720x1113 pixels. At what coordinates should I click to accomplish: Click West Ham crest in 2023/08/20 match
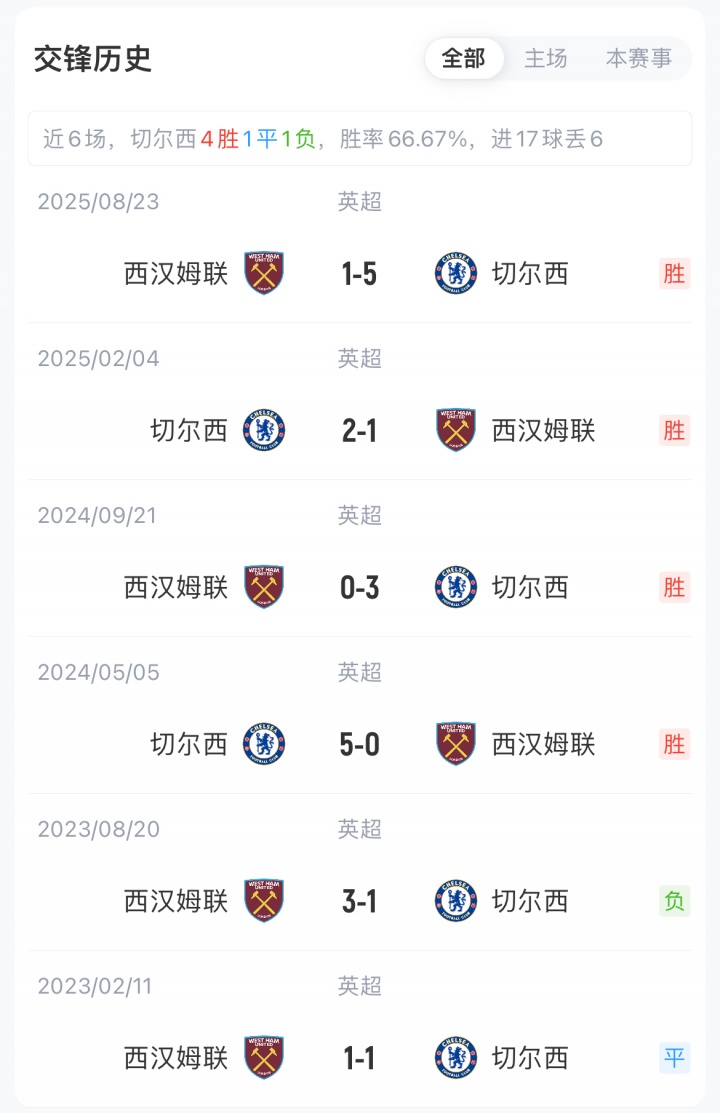coord(264,901)
